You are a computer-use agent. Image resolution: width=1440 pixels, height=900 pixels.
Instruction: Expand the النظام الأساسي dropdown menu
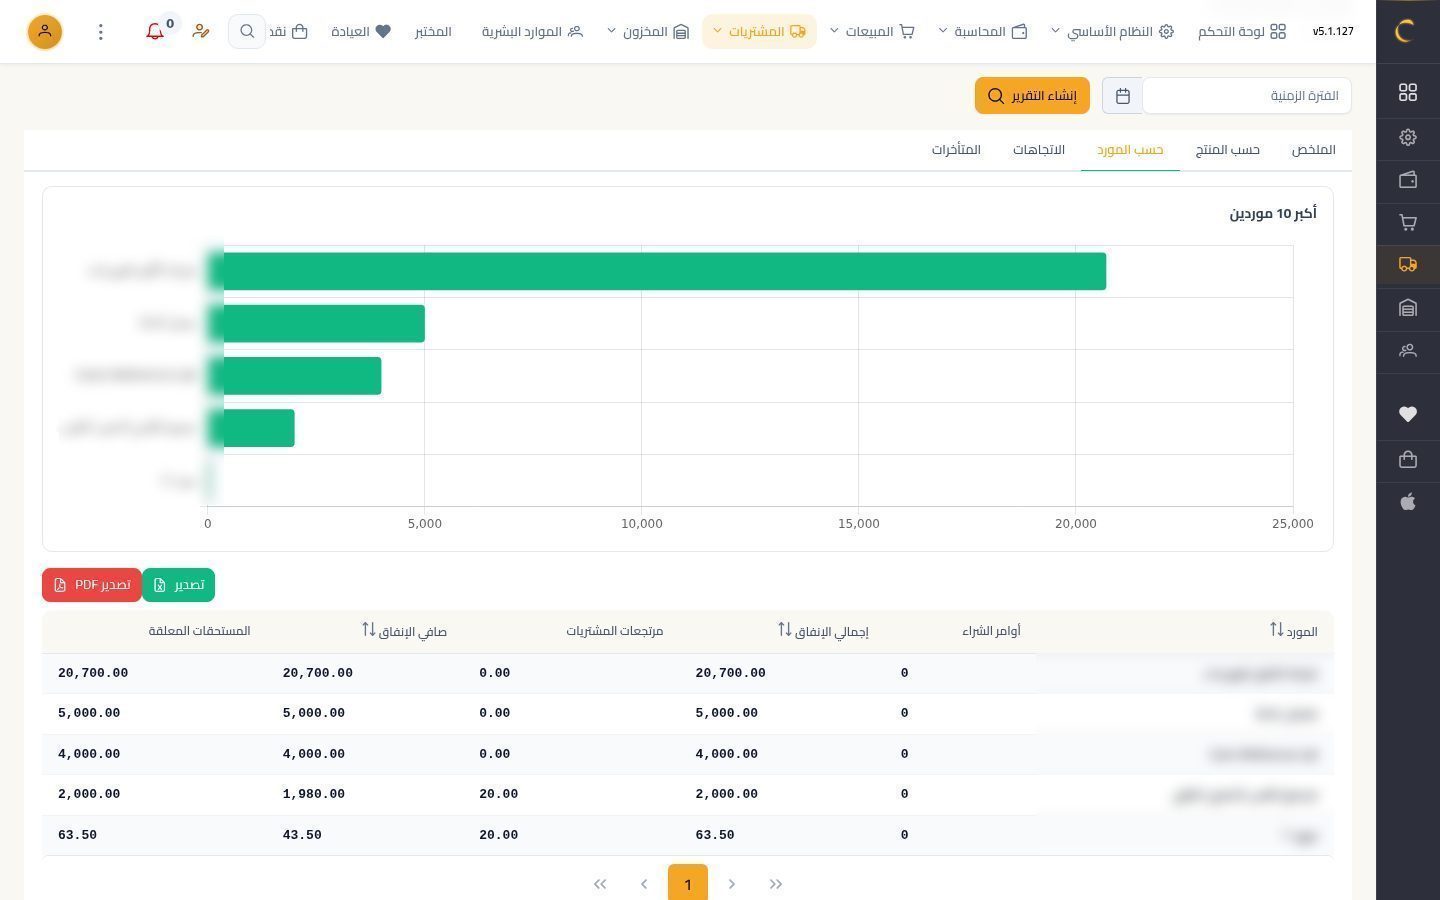(x=1113, y=32)
